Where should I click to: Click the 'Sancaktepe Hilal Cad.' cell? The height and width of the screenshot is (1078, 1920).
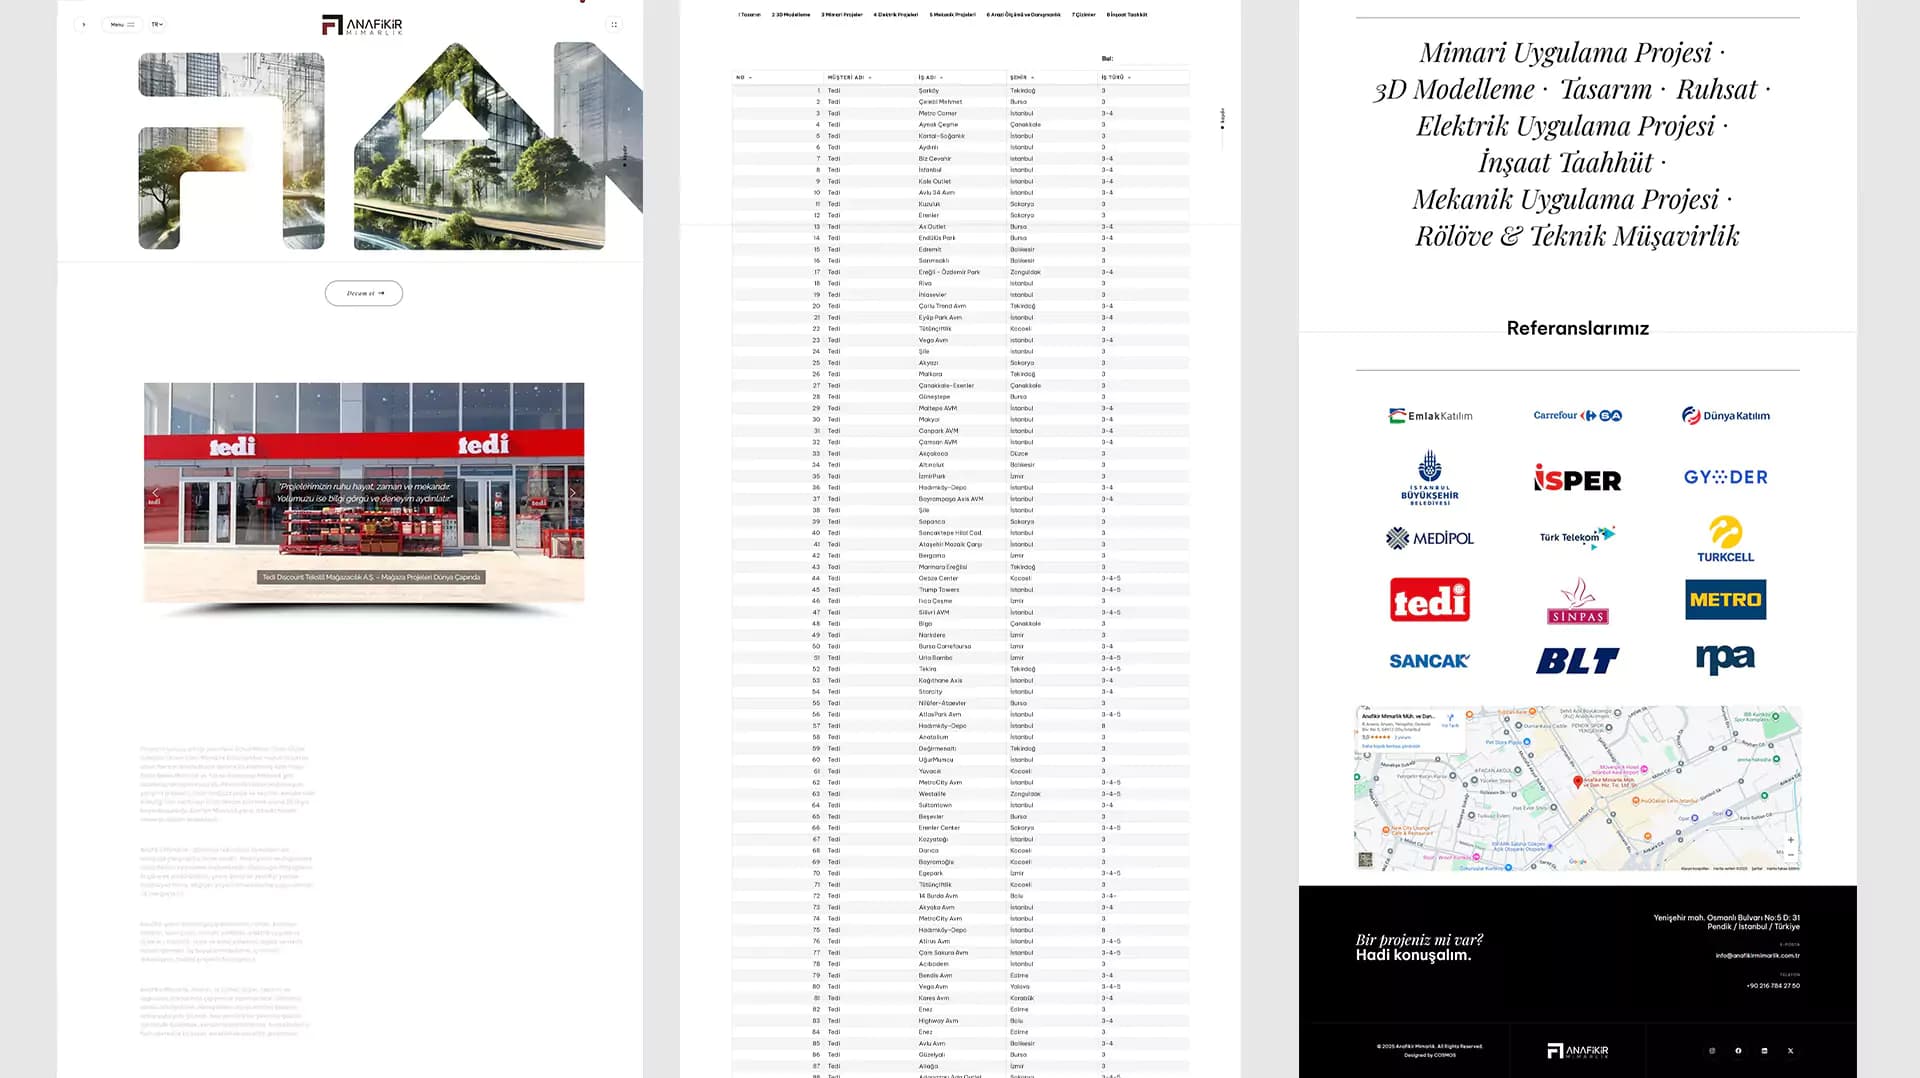(x=950, y=533)
